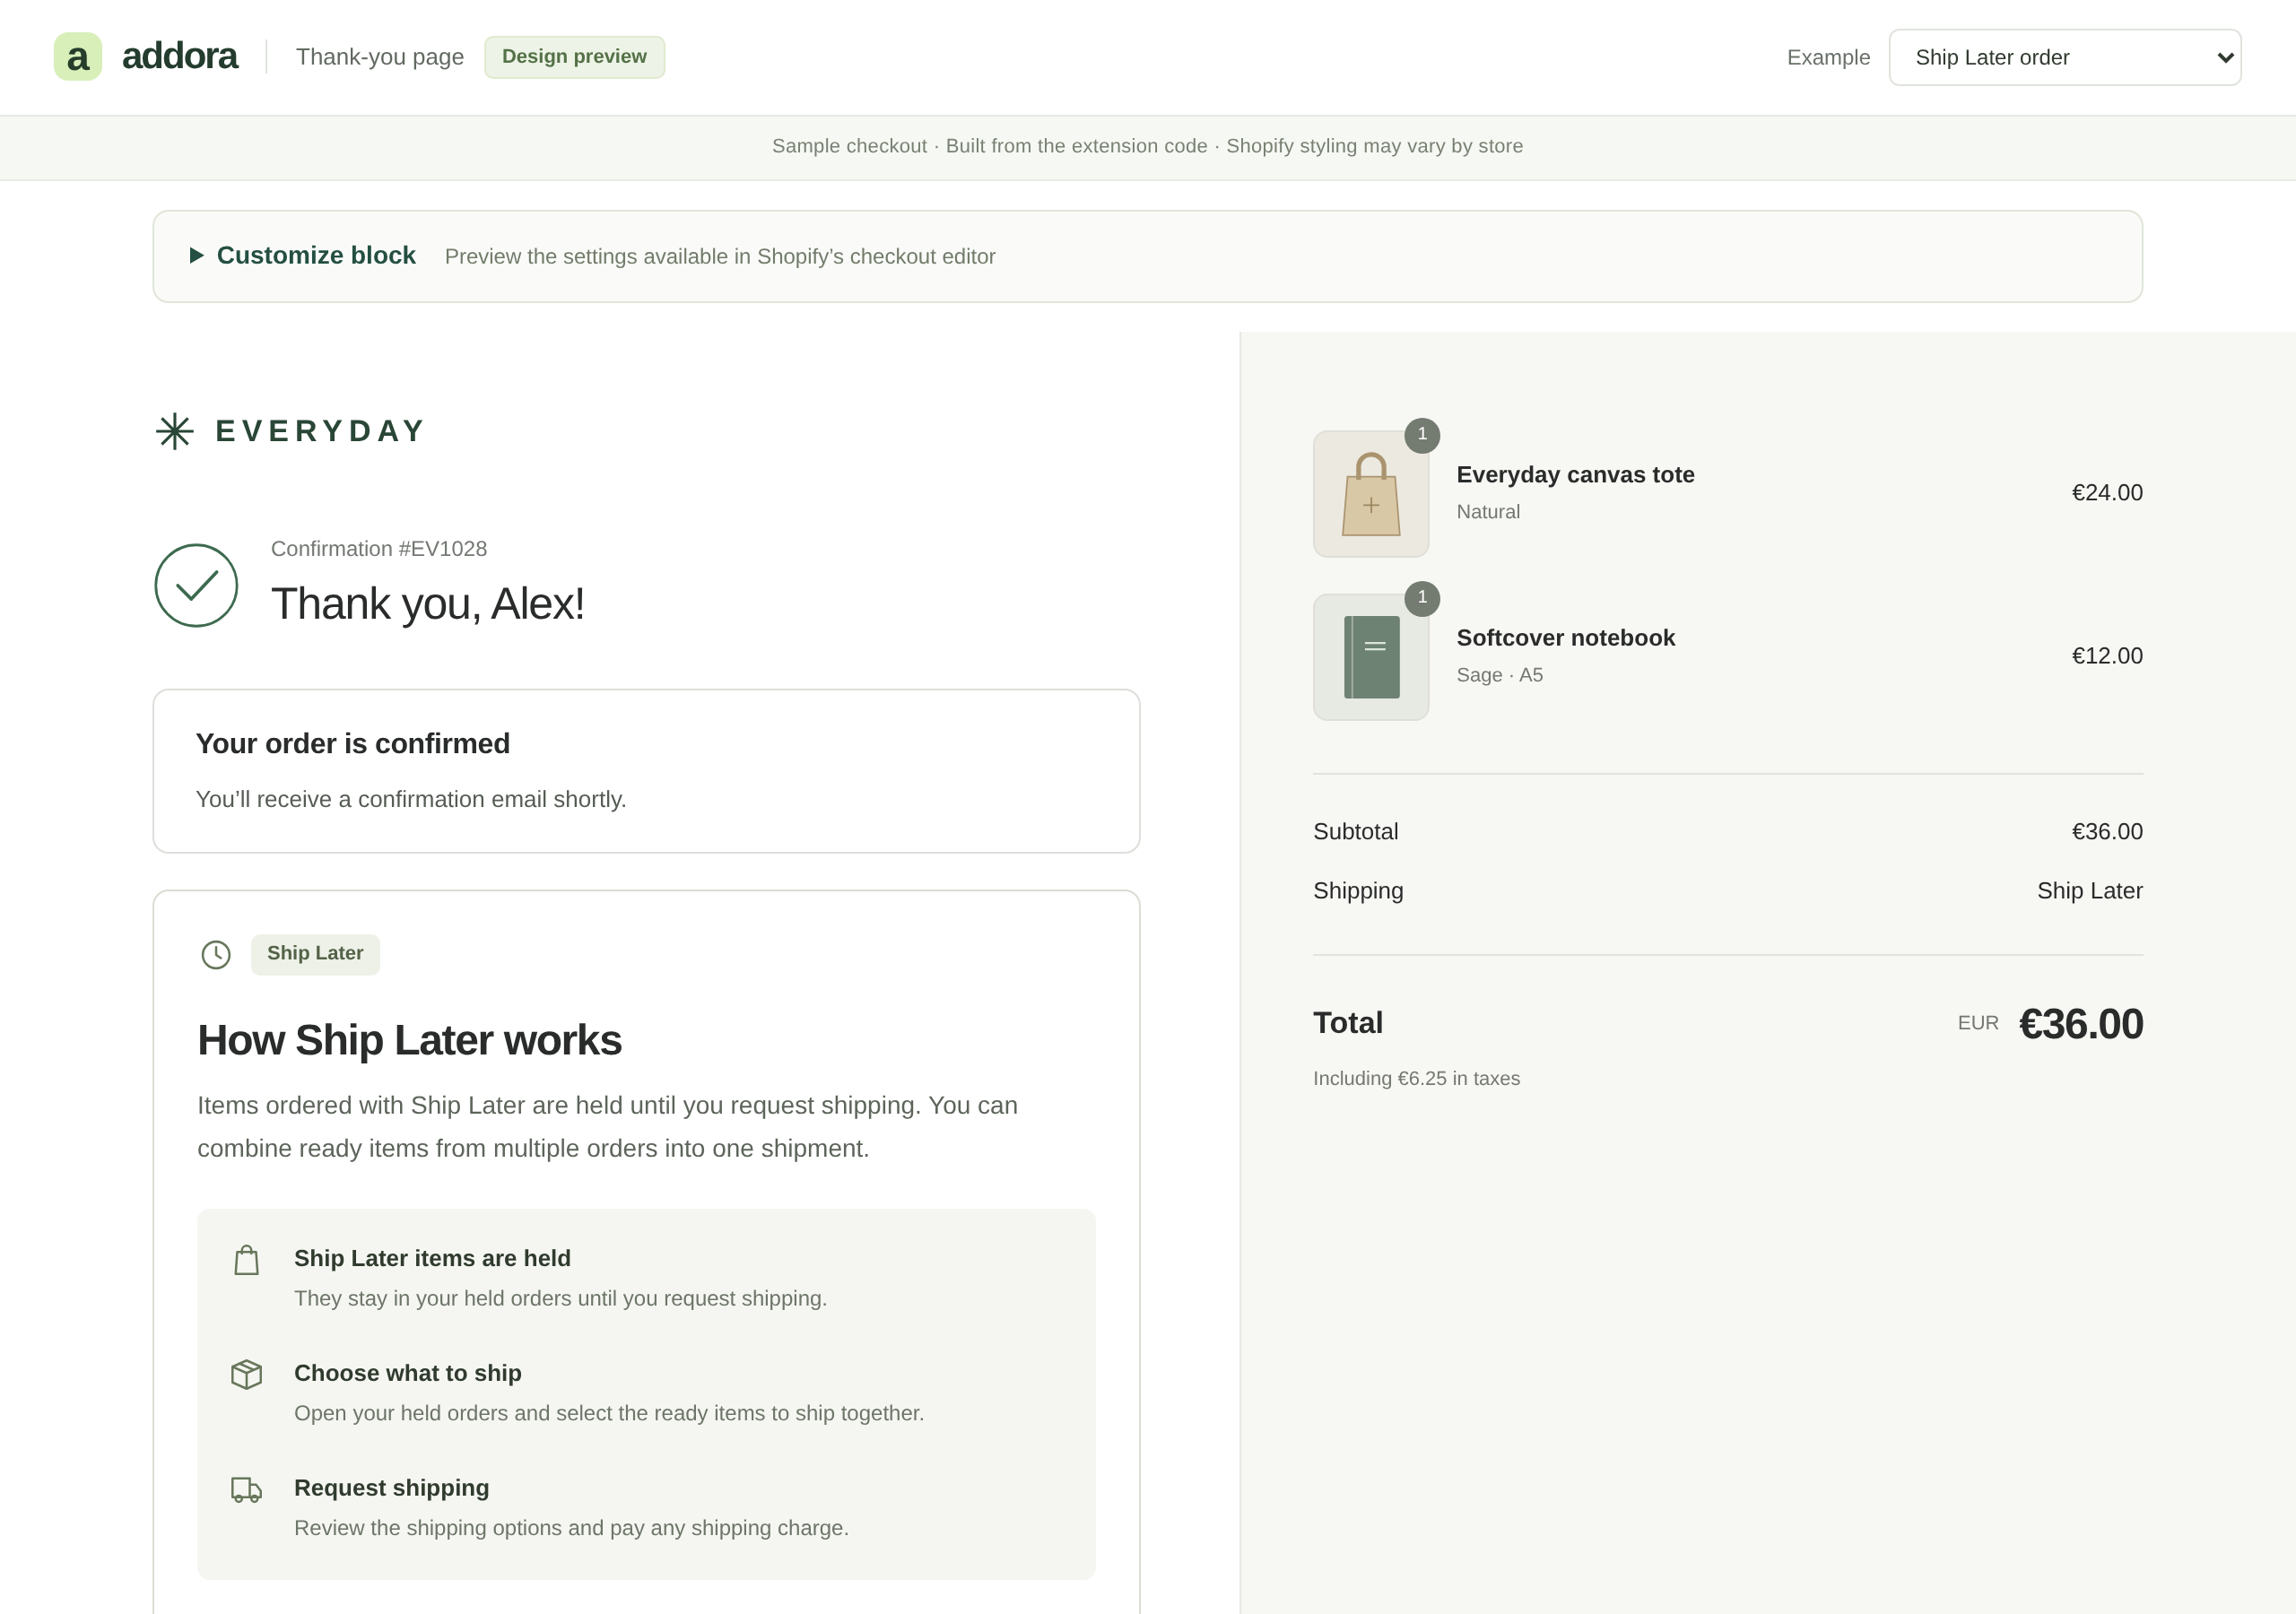
Task: Expand the Customize block disclosure triangle
Action: [x=197, y=256]
